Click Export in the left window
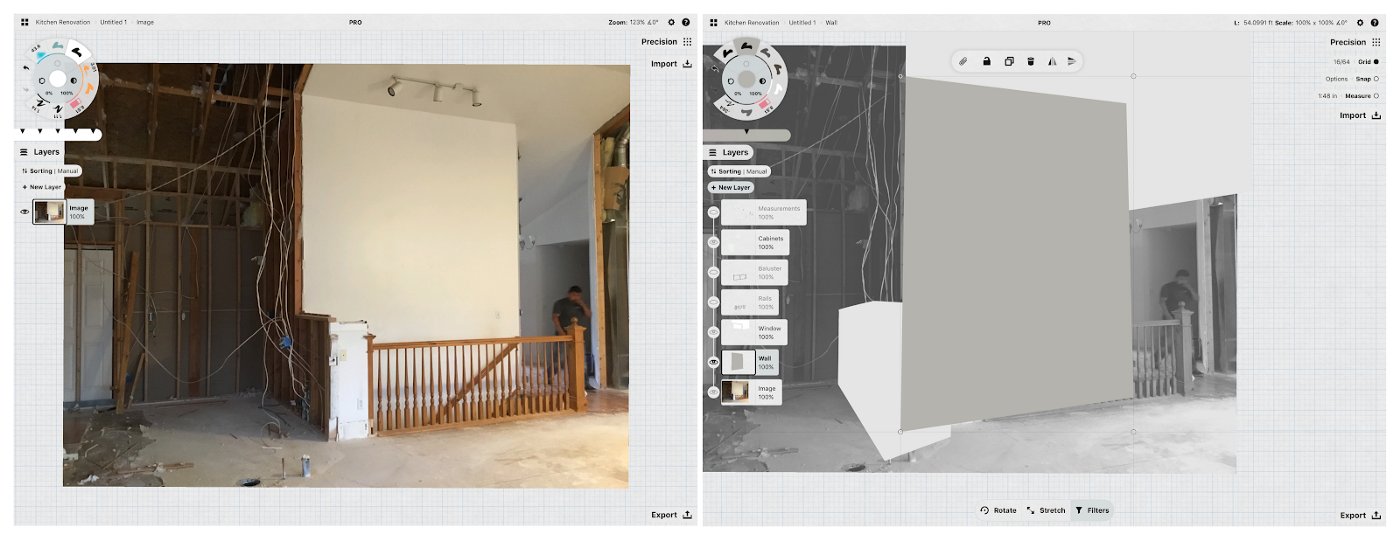 671,515
